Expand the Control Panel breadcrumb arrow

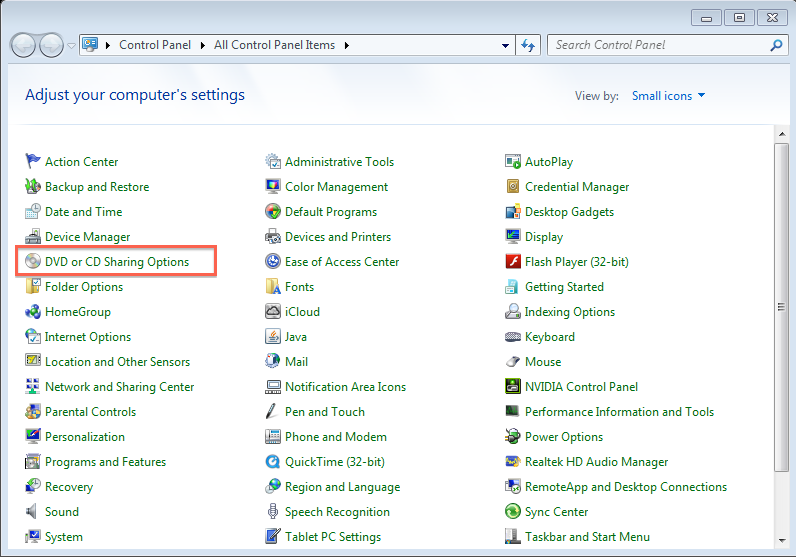click(x=203, y=45)
